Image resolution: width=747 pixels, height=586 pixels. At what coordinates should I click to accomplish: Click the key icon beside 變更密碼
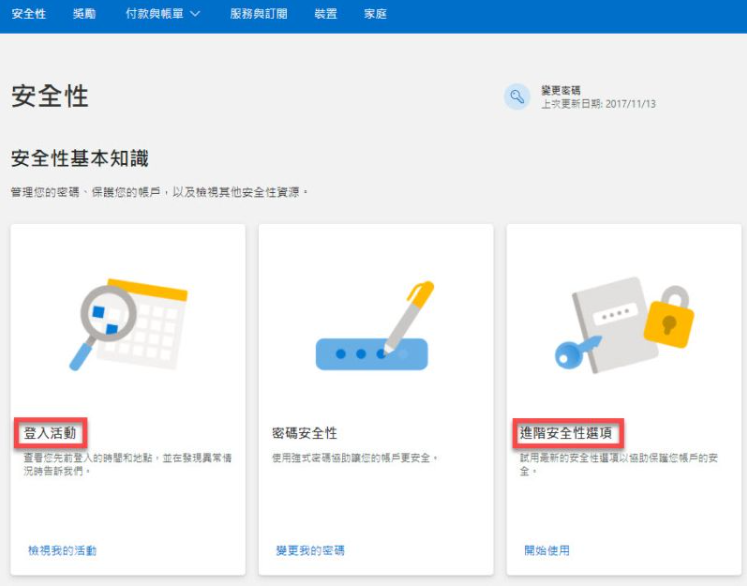click(x=517, y=96)
